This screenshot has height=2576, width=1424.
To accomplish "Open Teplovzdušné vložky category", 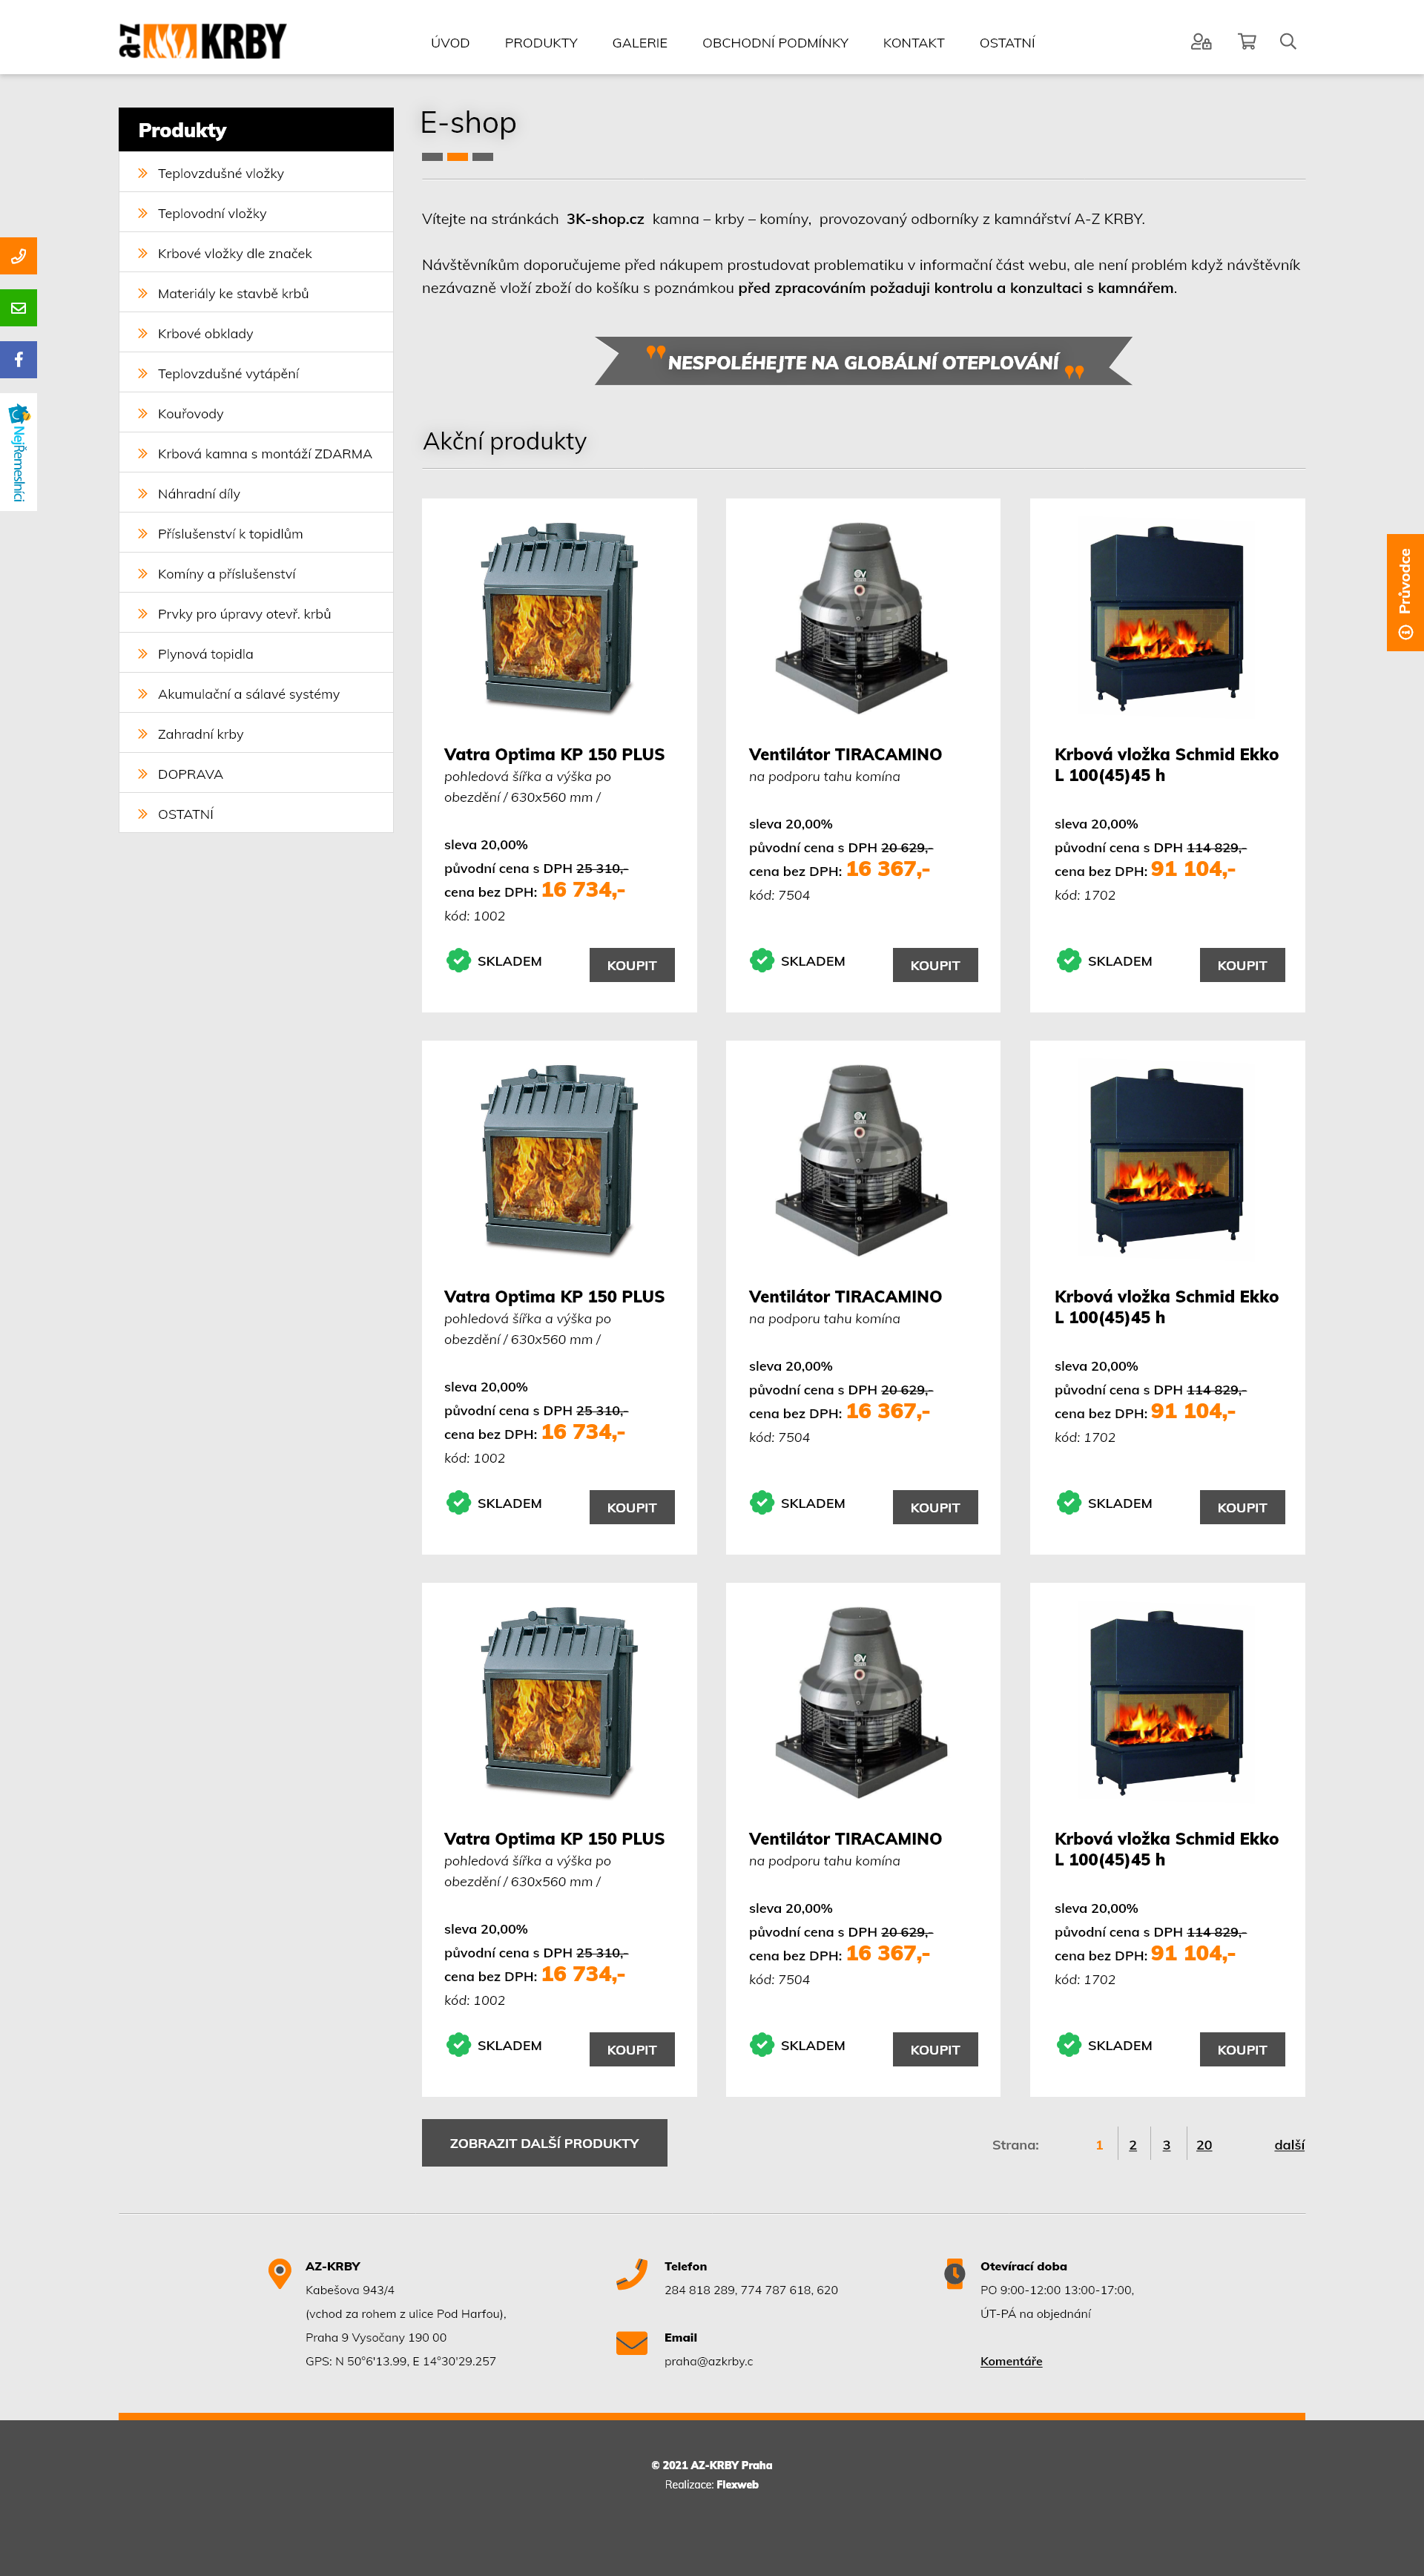I will pos(256,173).
